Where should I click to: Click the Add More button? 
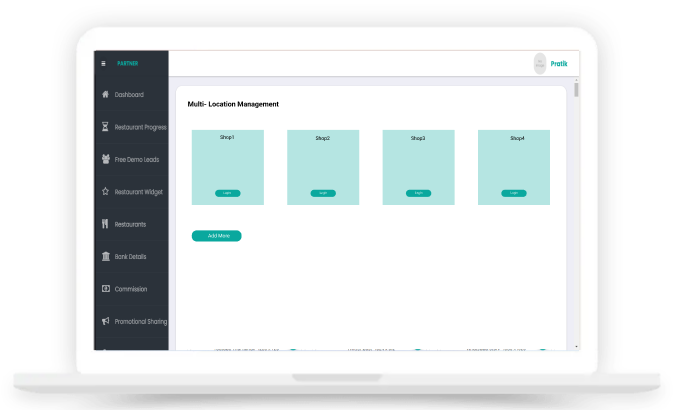217,236
